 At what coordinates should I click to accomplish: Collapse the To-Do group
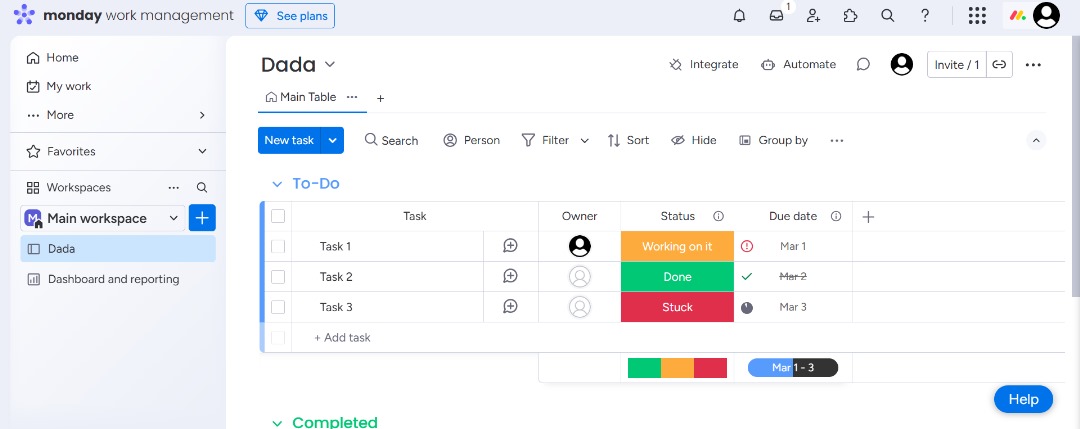point(277,184)
